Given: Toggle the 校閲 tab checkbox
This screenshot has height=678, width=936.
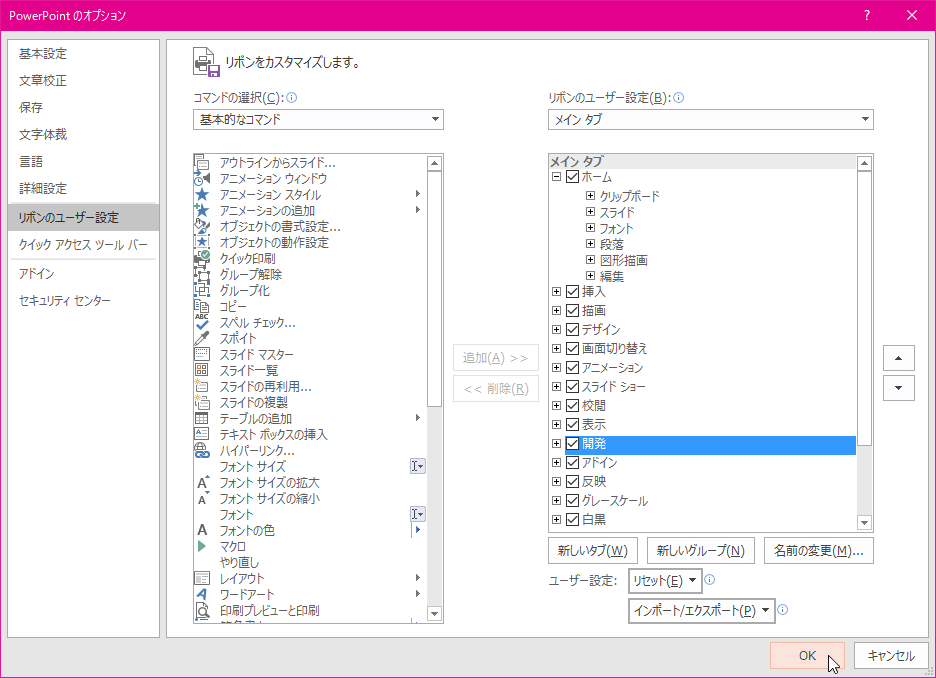Looking at the screenshot, I should [572, 405].
